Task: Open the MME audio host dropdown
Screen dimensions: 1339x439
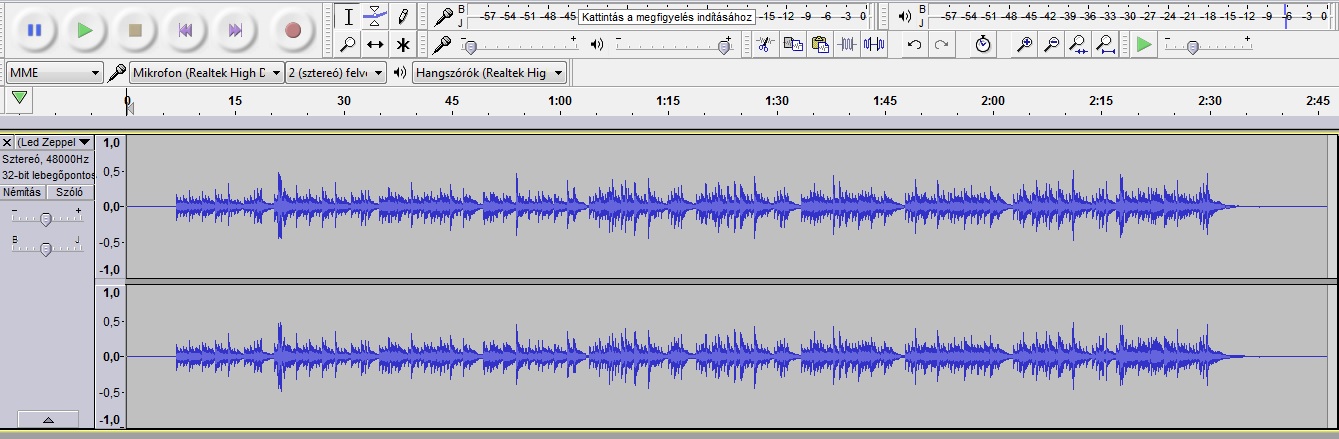Action: (54, 73)
